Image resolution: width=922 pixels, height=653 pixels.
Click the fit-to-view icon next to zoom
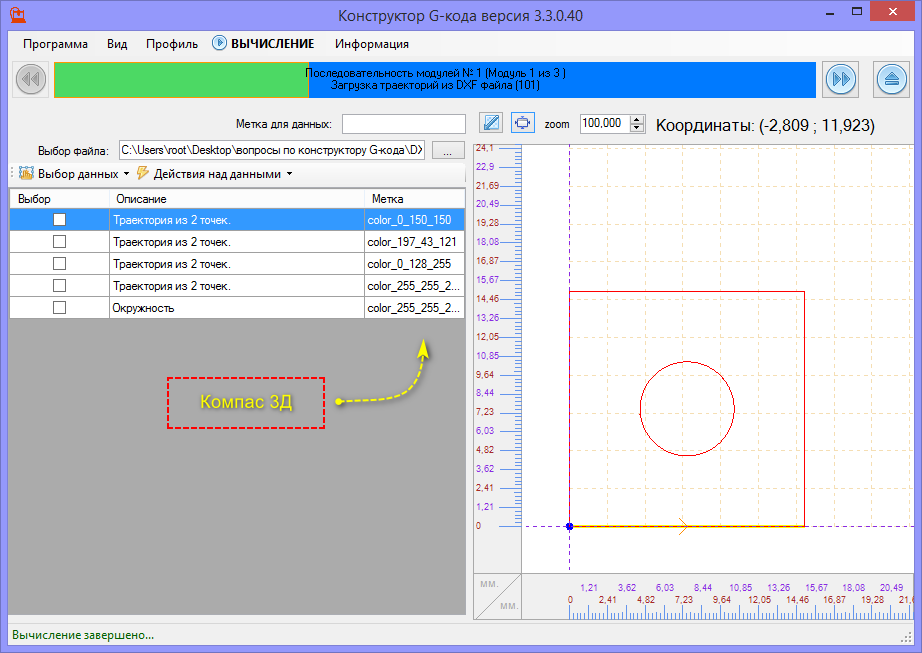coord(522,123)
